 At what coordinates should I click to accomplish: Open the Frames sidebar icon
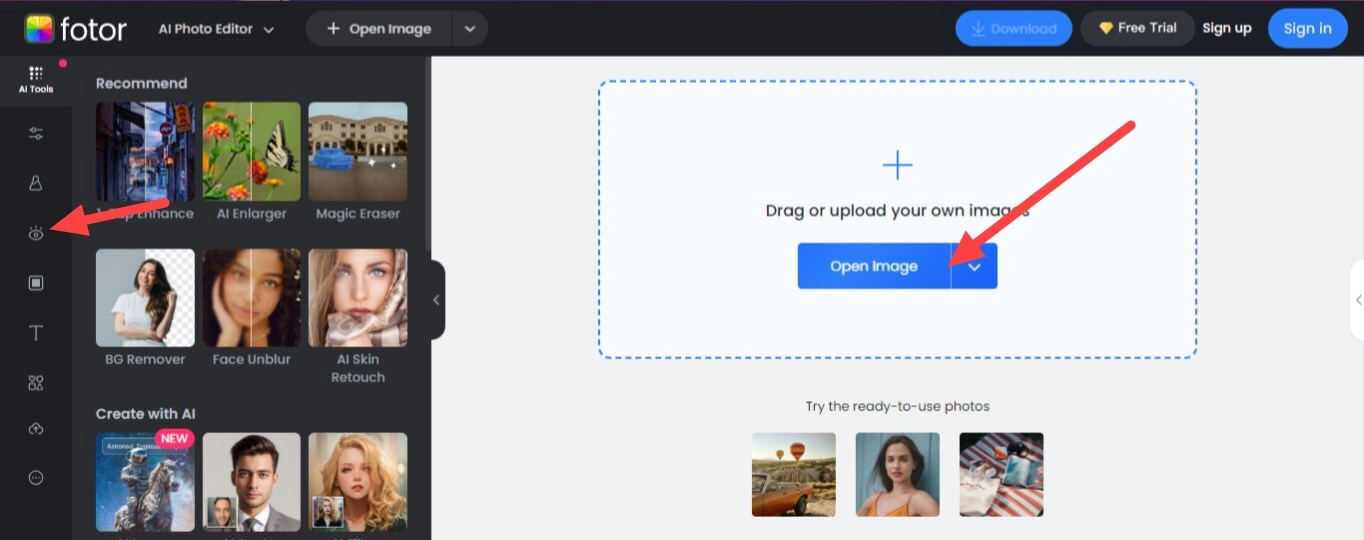[x=36, y=283]
